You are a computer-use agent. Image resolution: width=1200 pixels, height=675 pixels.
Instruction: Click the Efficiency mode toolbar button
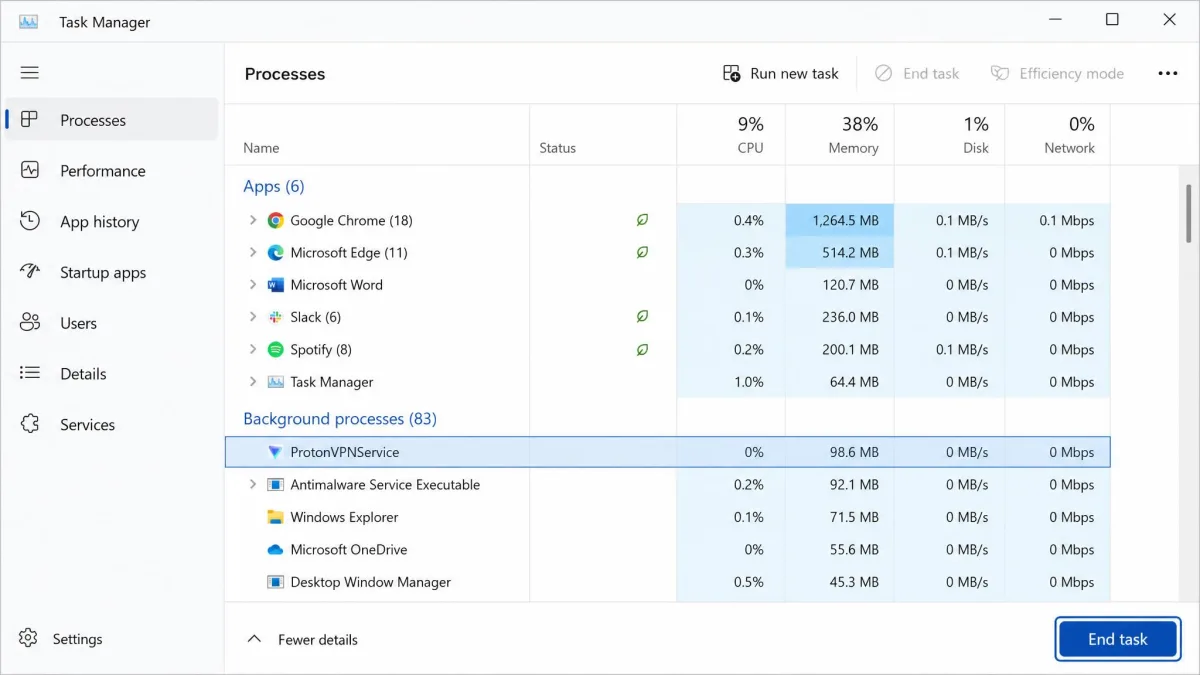click(1057, 73)
